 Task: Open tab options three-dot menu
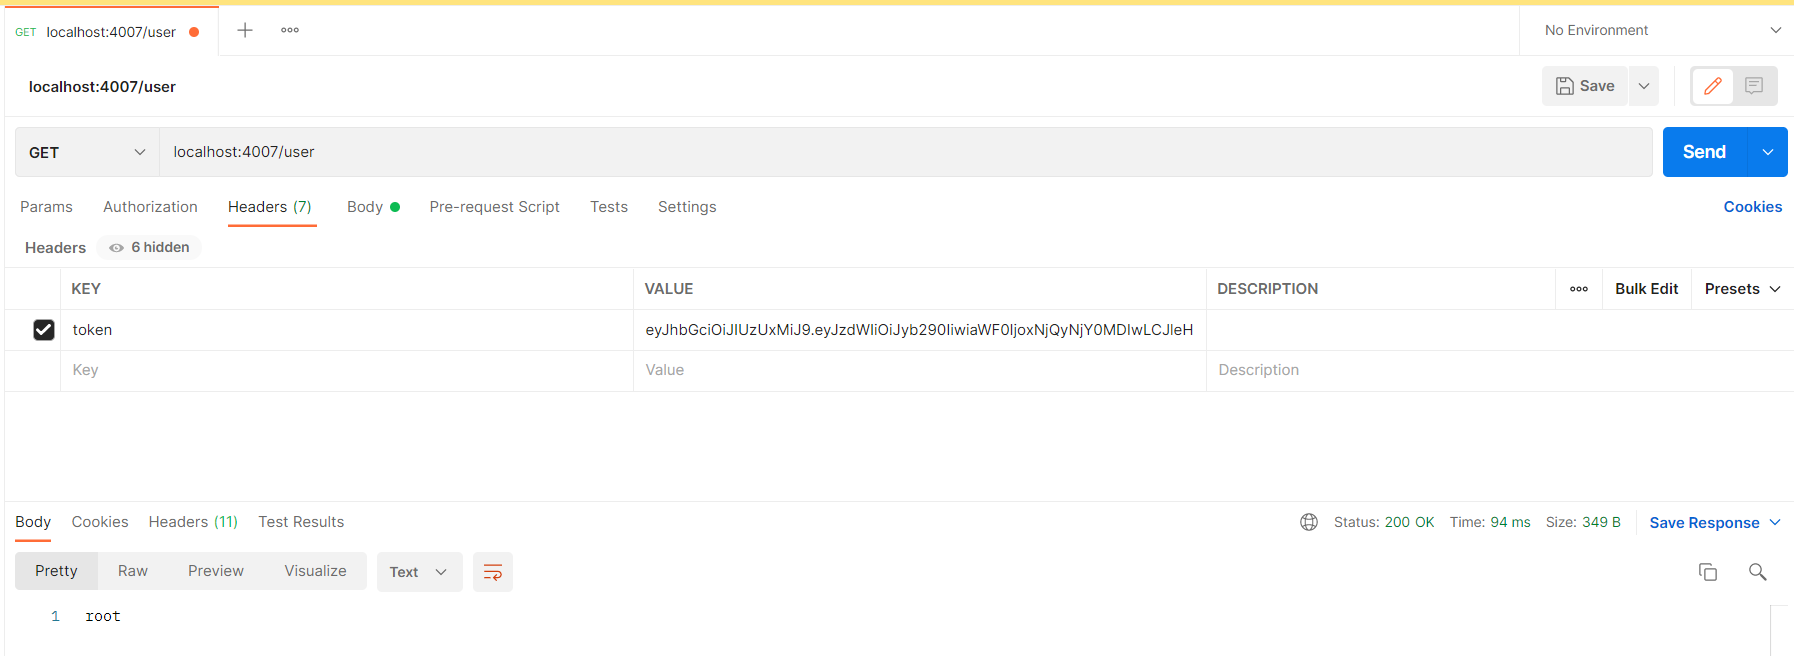tap(290, 30)
